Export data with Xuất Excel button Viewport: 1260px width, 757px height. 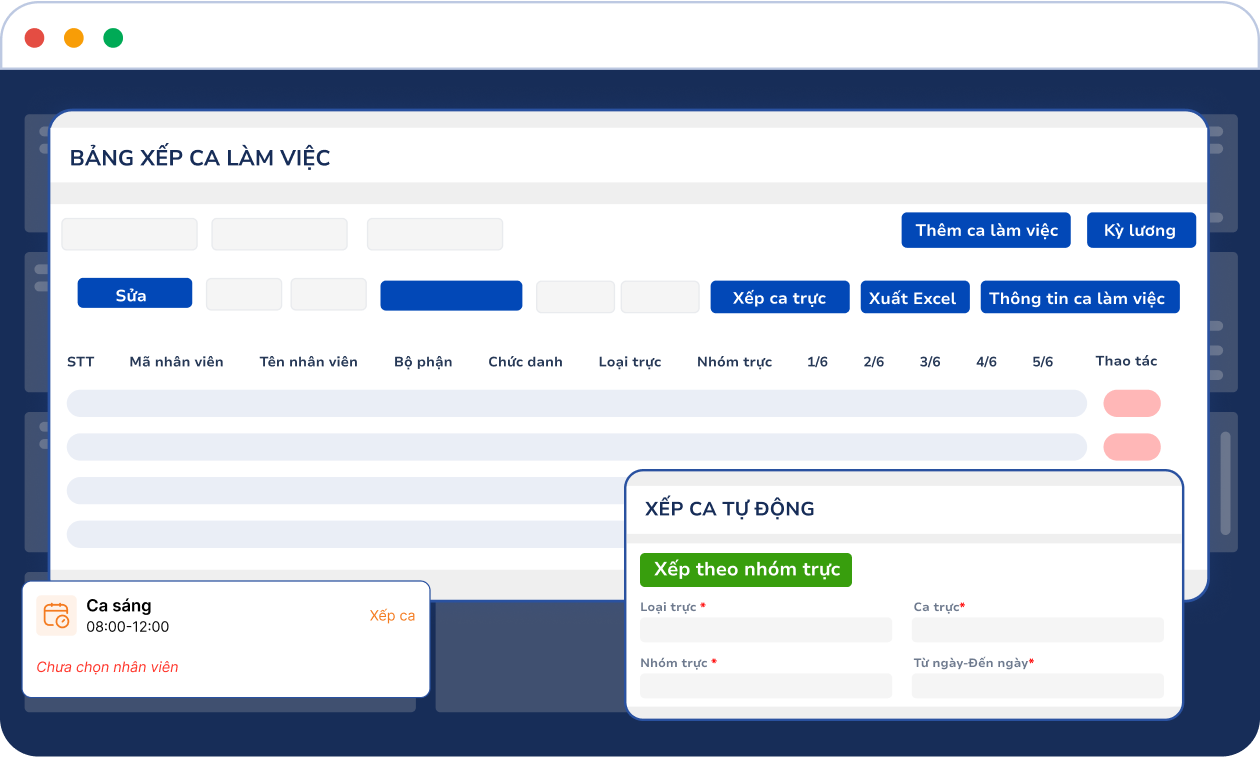click(914, 297)
